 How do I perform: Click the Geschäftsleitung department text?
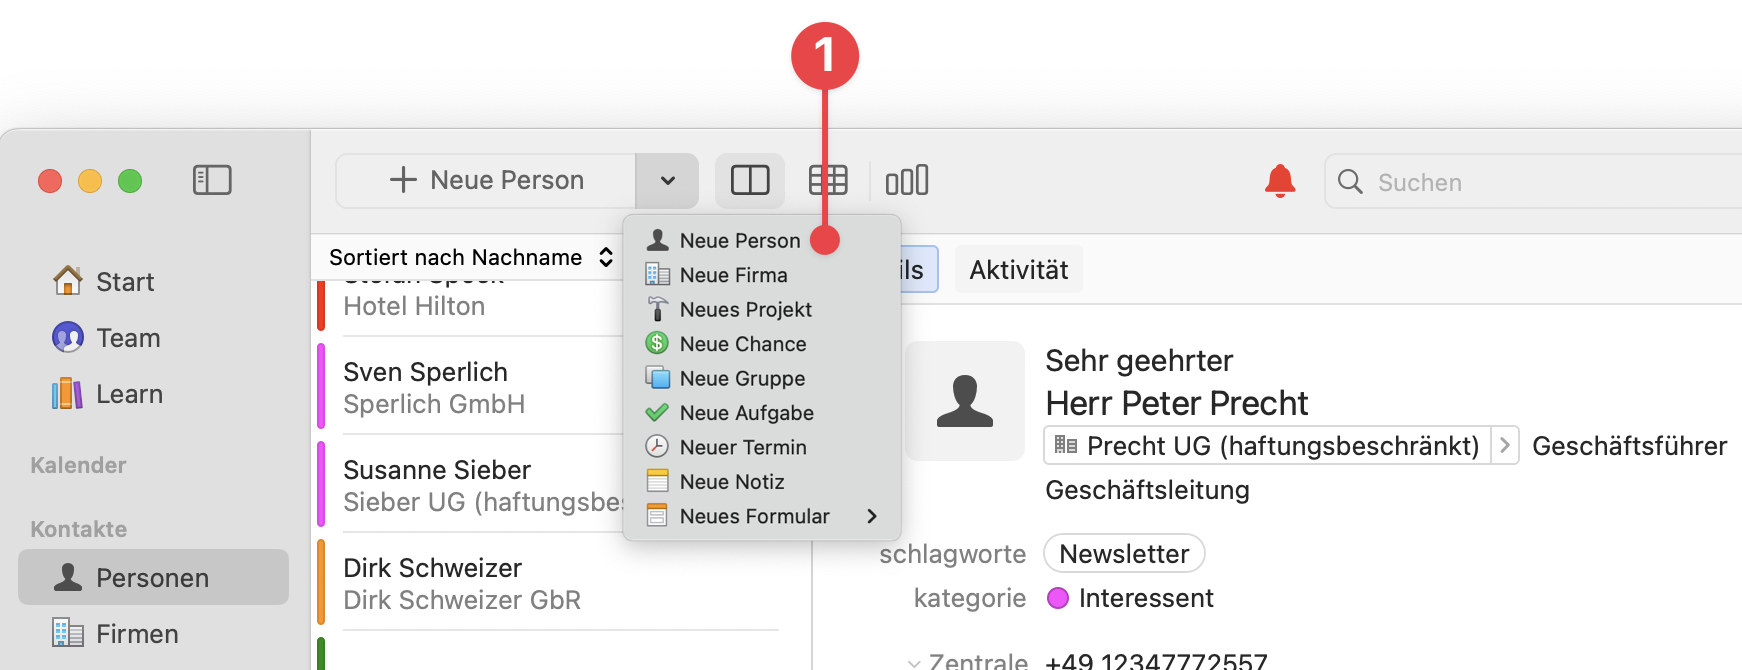pyautogui.click(x=1147, y=490)
